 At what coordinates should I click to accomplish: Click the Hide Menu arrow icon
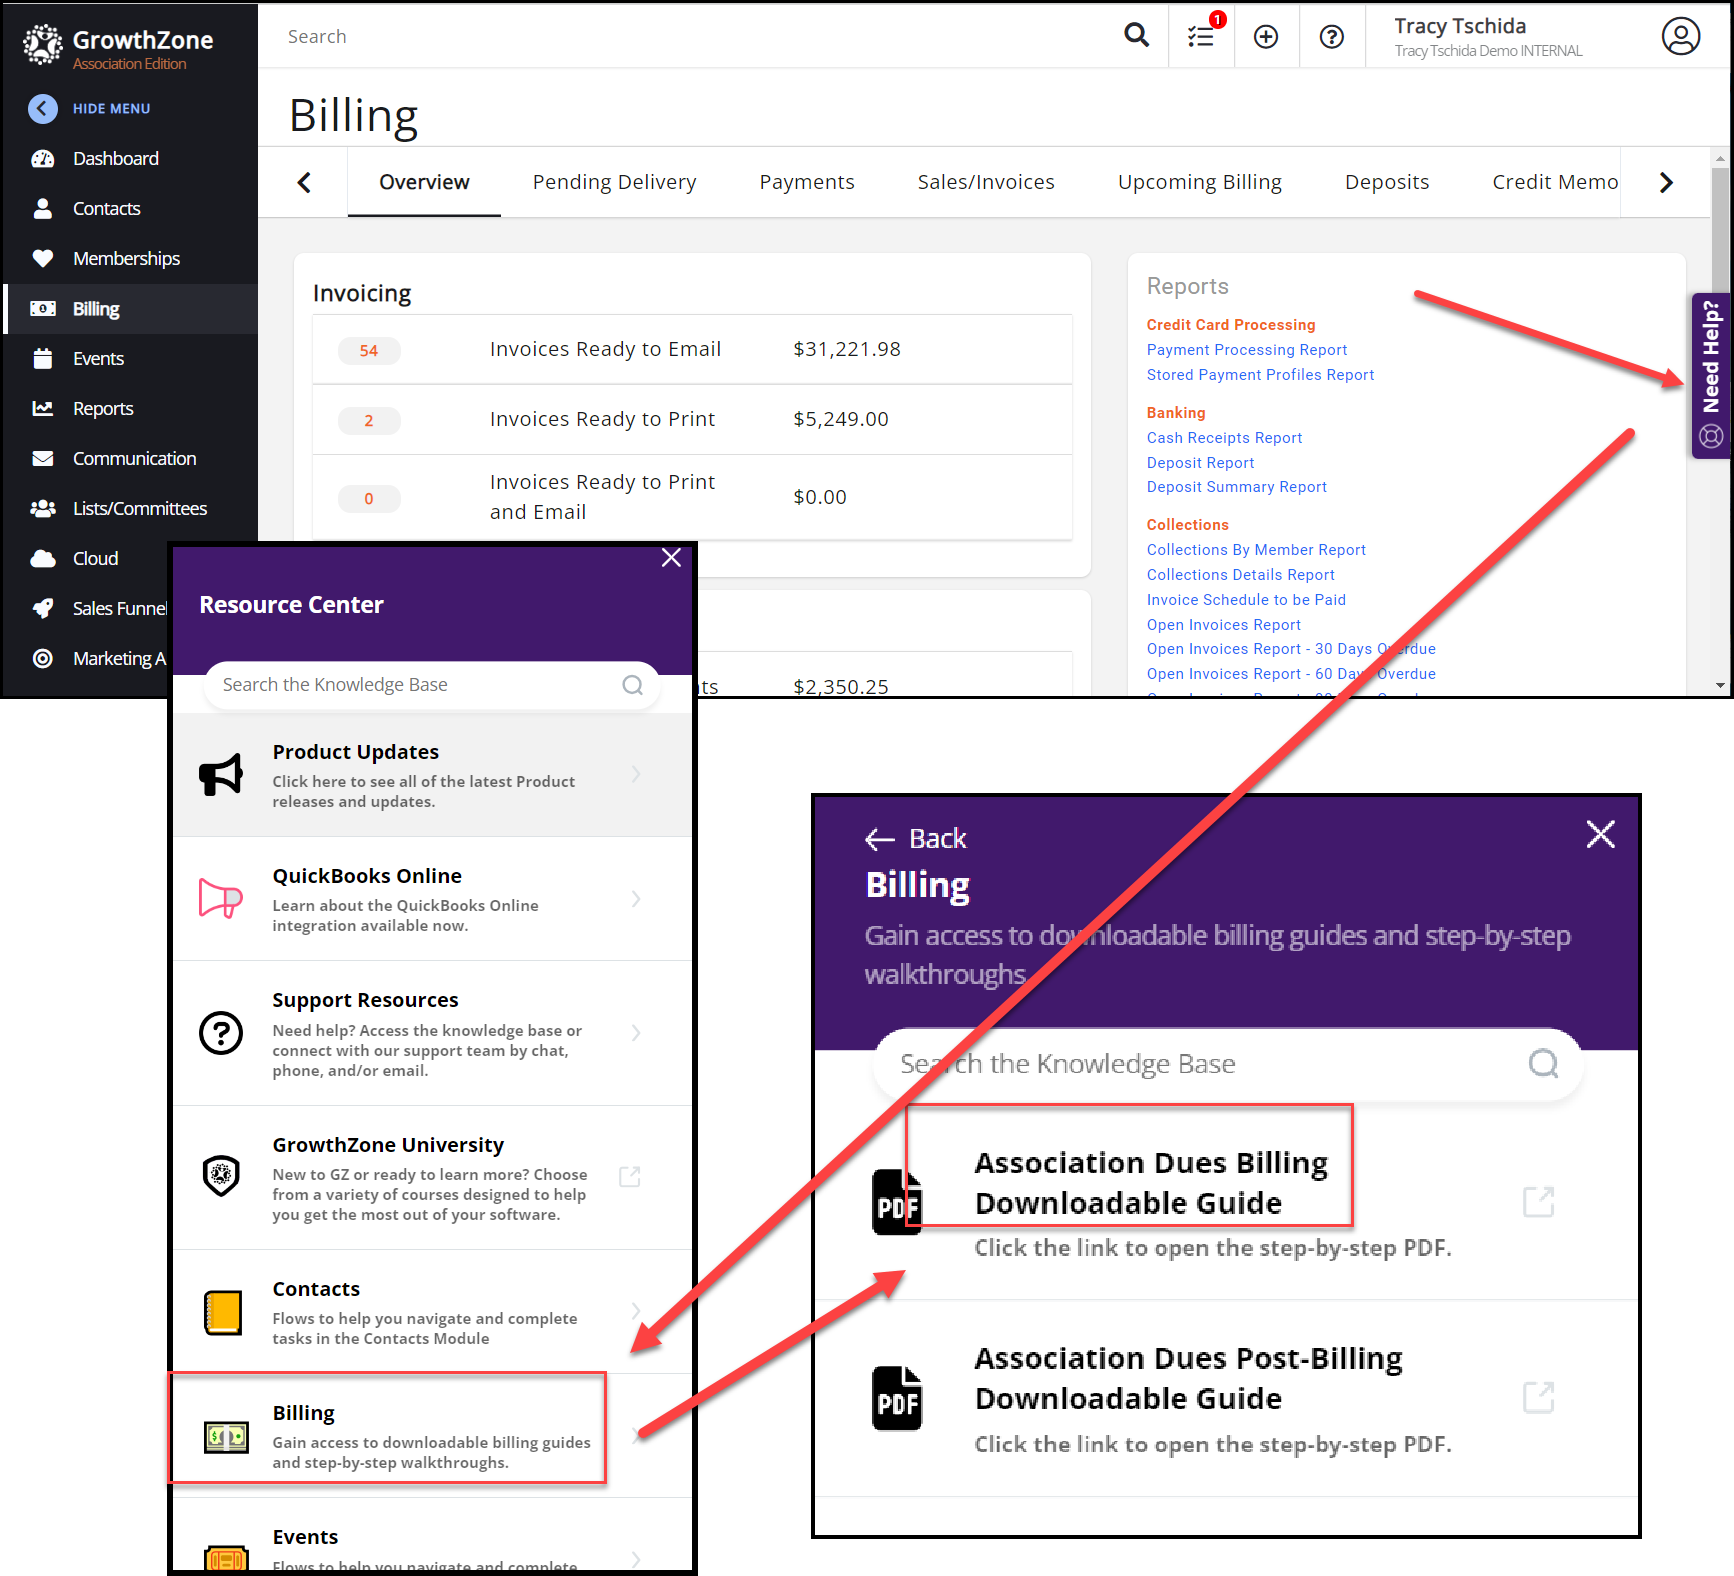pos(43,108)
